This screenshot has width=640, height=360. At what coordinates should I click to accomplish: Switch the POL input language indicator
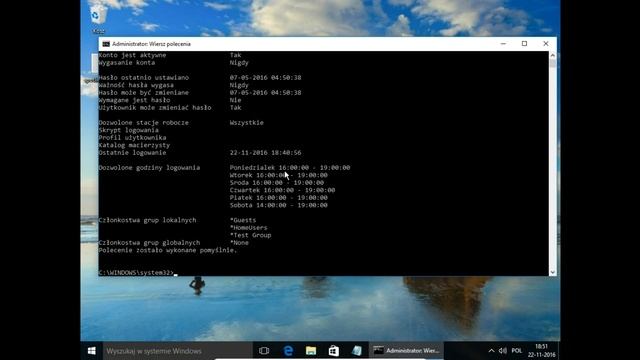[517, 351]
